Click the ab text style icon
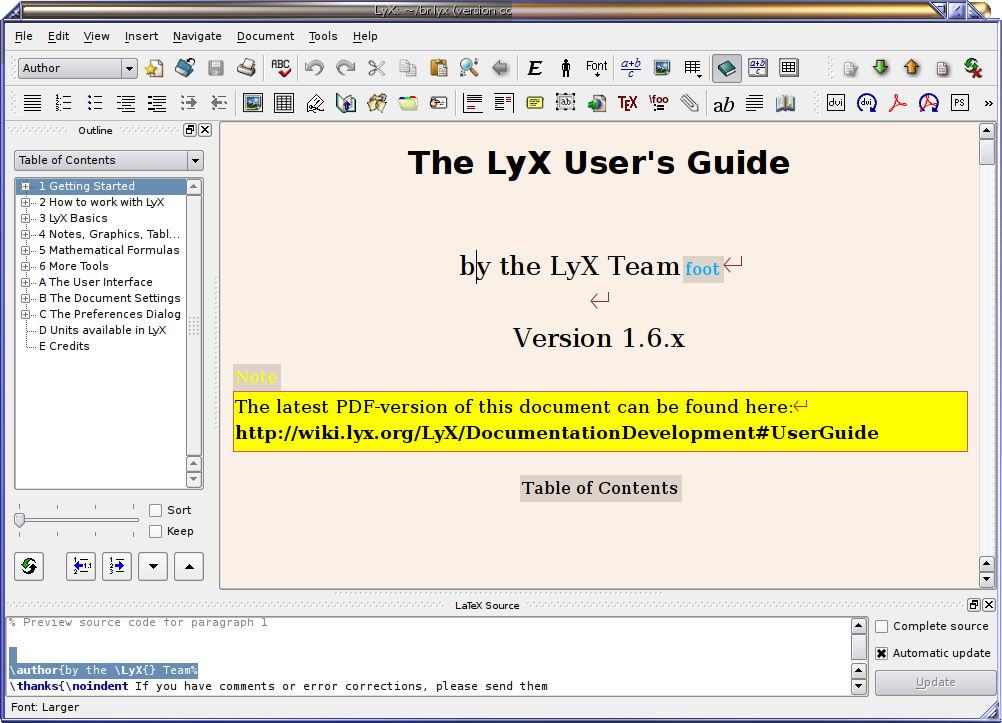The image size is (1002, 723). coord(723,104)
